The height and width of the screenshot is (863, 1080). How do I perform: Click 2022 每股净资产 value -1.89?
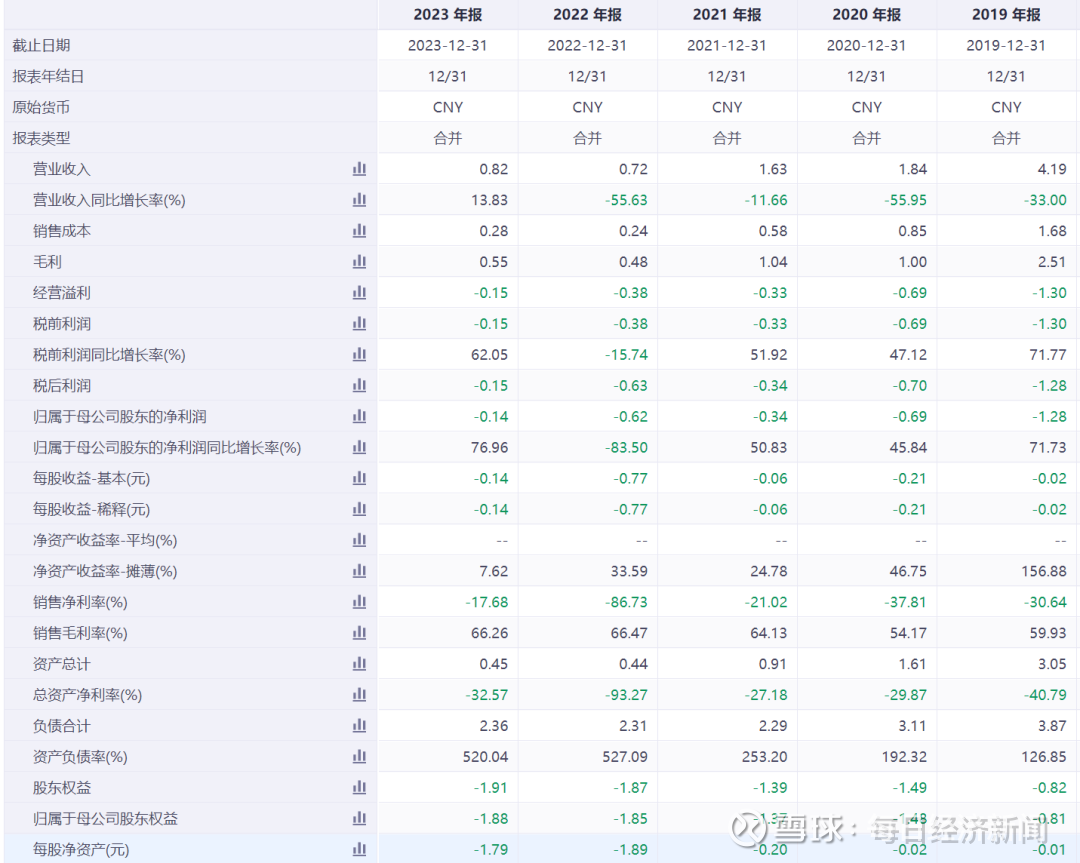pos(630,849)
